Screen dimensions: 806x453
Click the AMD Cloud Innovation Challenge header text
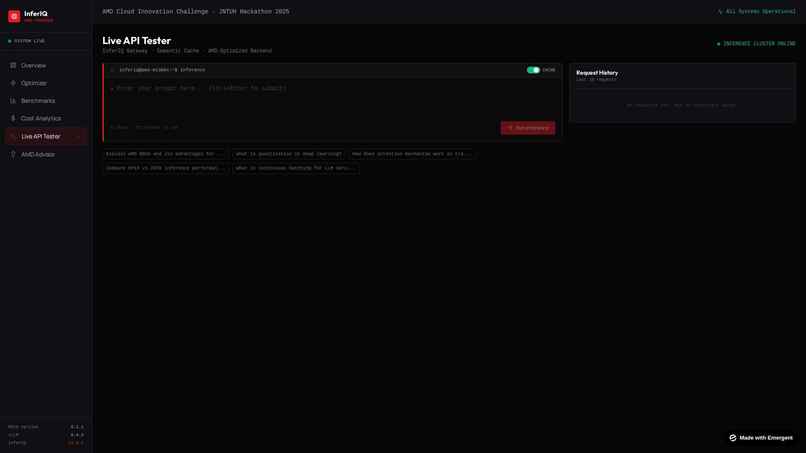[195, 11]
